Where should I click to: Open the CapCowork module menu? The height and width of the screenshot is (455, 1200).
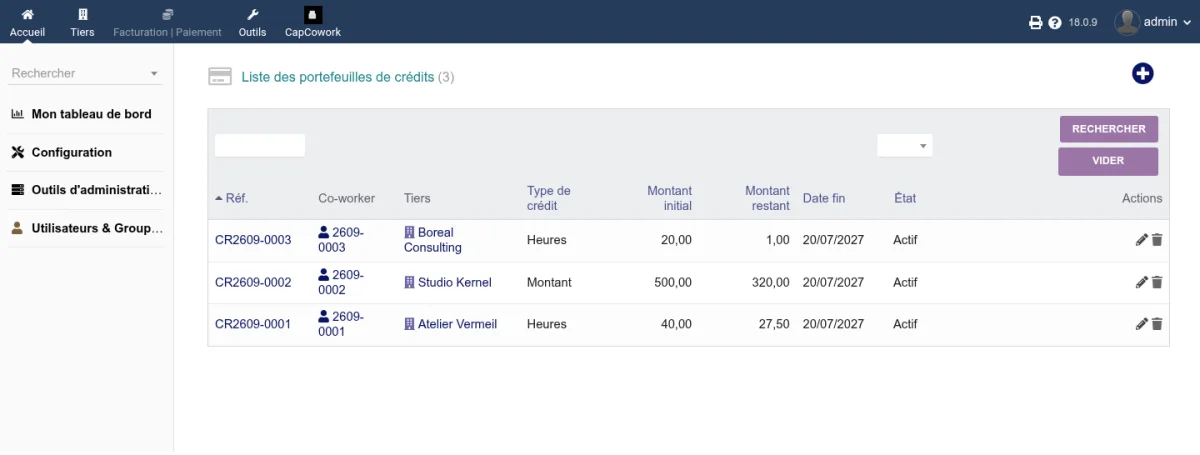(313, 22)
